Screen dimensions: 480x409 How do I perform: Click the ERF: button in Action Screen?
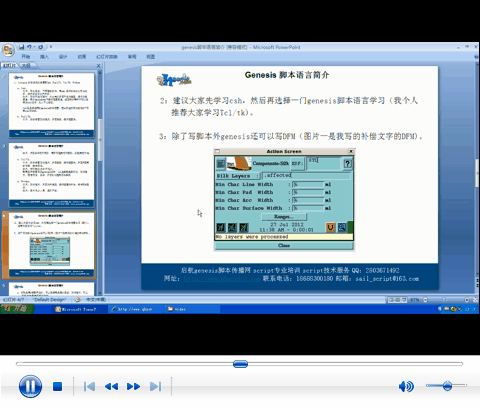tap(297, 164)
